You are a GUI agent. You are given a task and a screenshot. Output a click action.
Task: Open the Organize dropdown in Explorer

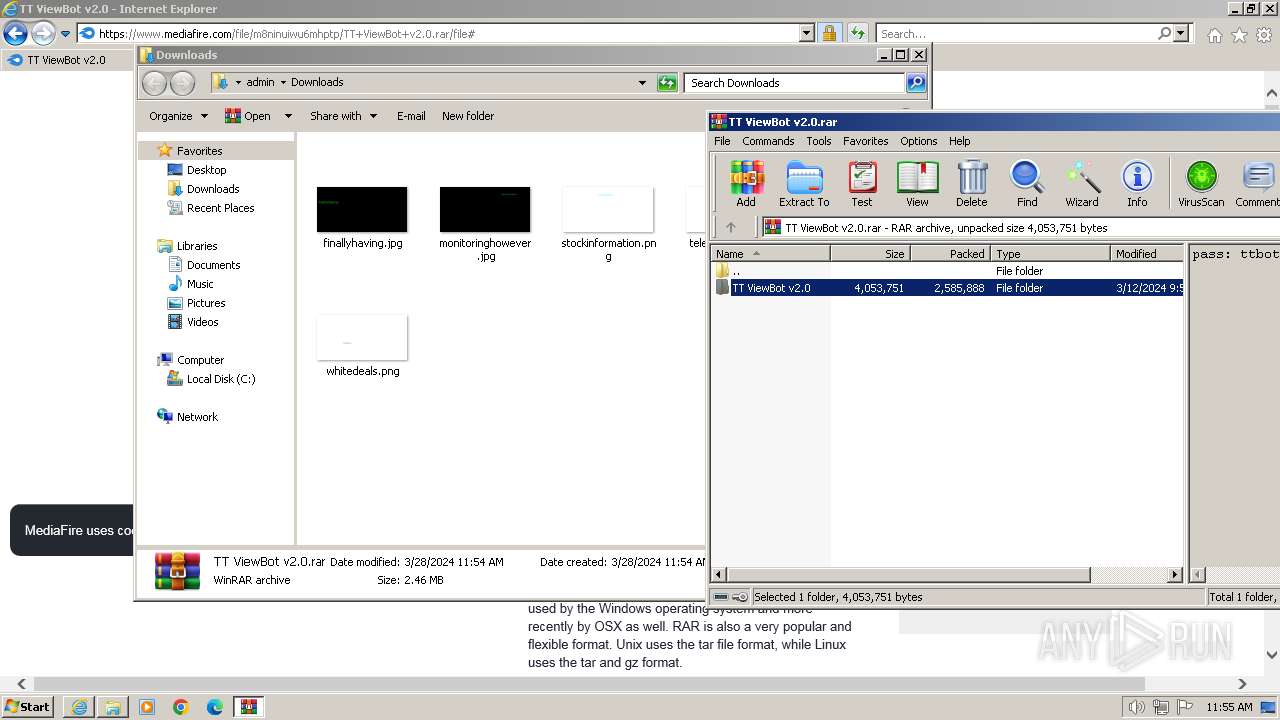[x=178, y=116]
